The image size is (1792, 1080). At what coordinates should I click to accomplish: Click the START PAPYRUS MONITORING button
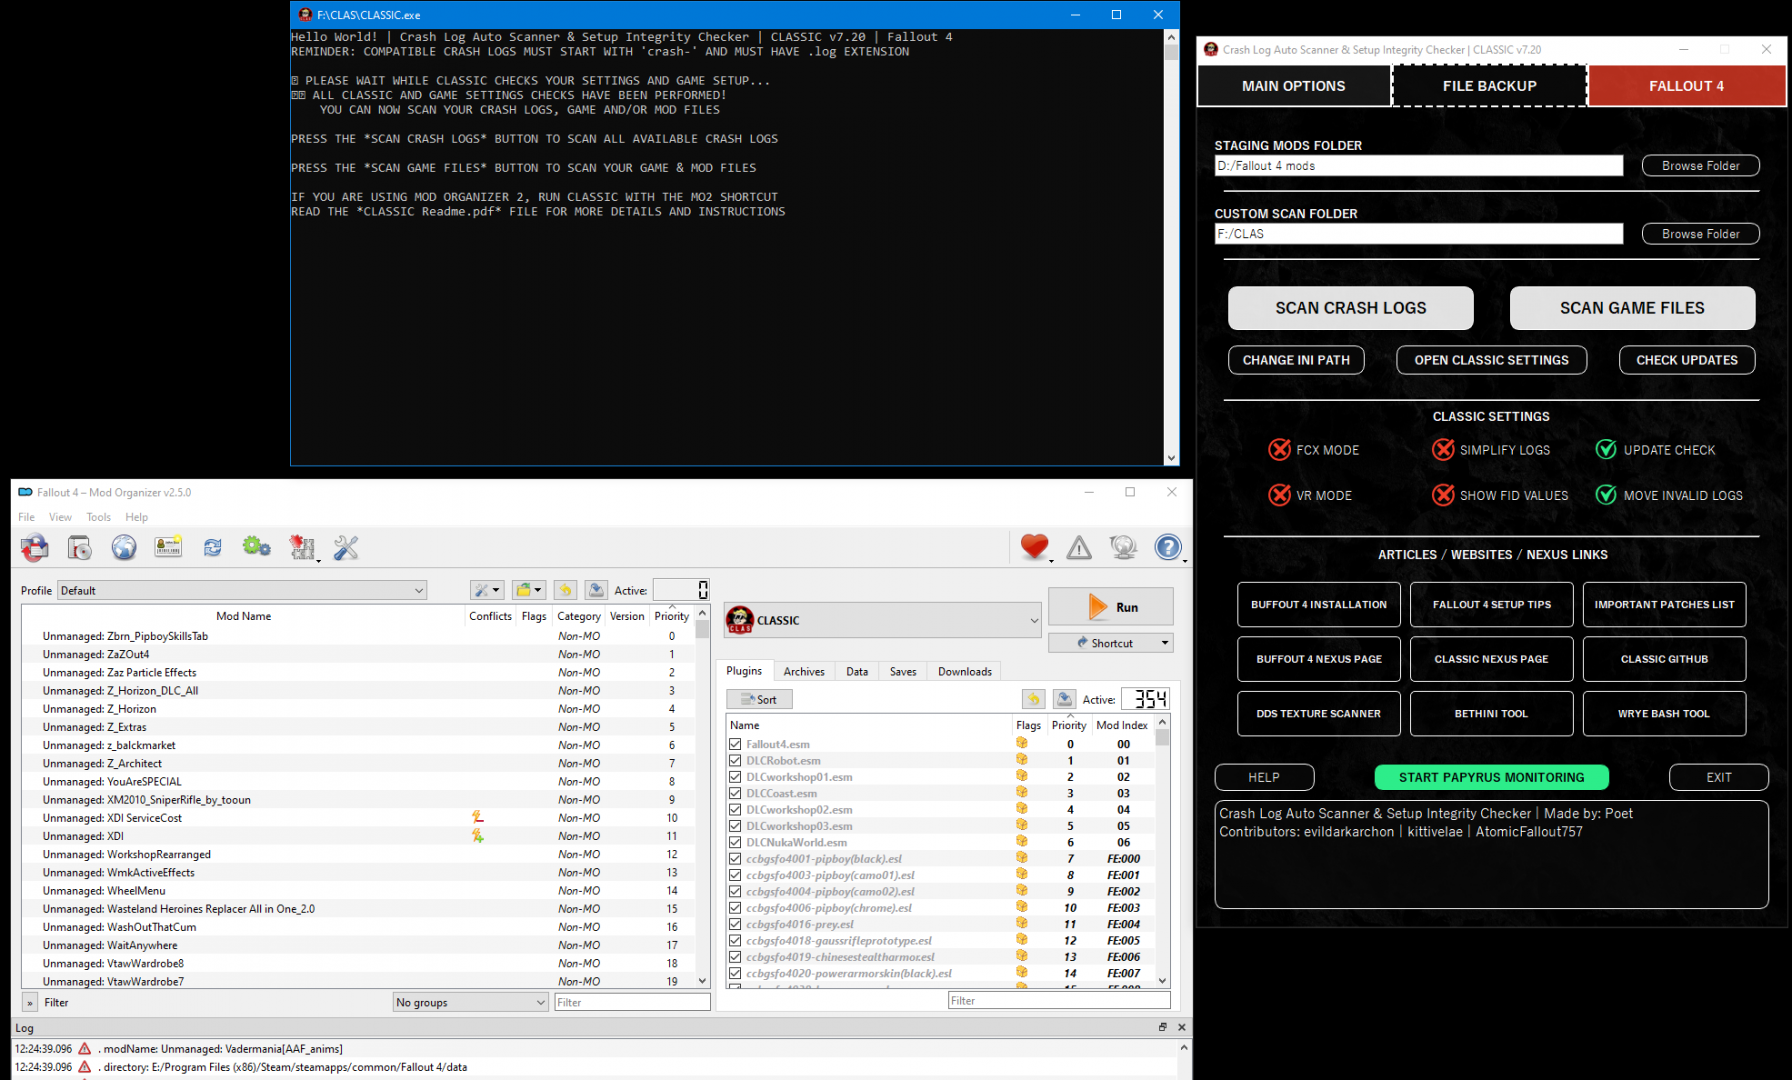tap(1491, 778)
